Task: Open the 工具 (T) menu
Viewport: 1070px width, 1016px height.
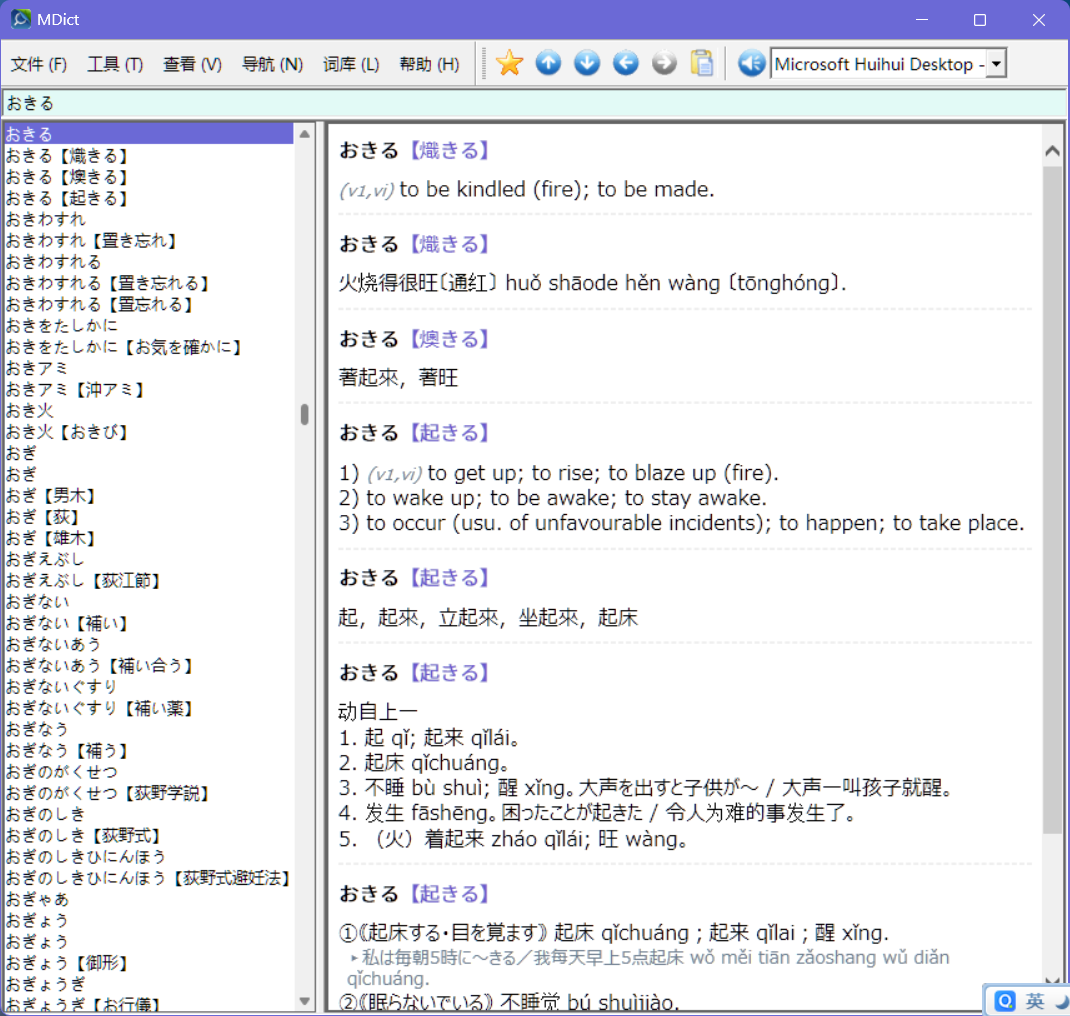Action: (x=115, y=64)
